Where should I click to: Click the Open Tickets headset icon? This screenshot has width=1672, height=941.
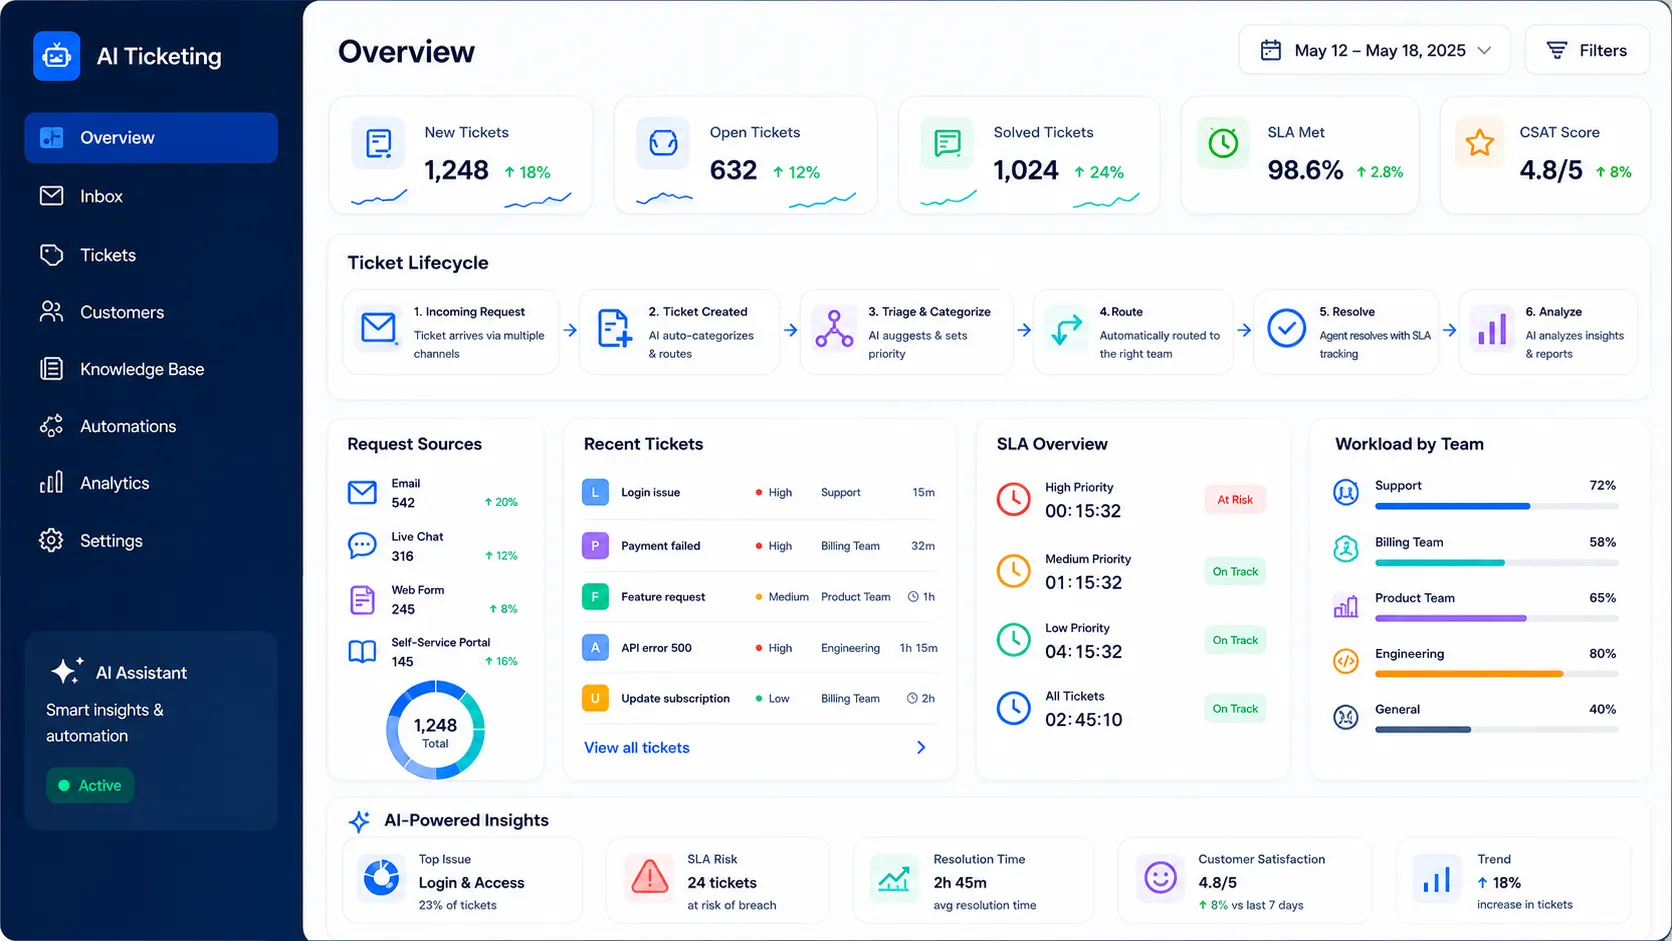click(x=663, y=144)
